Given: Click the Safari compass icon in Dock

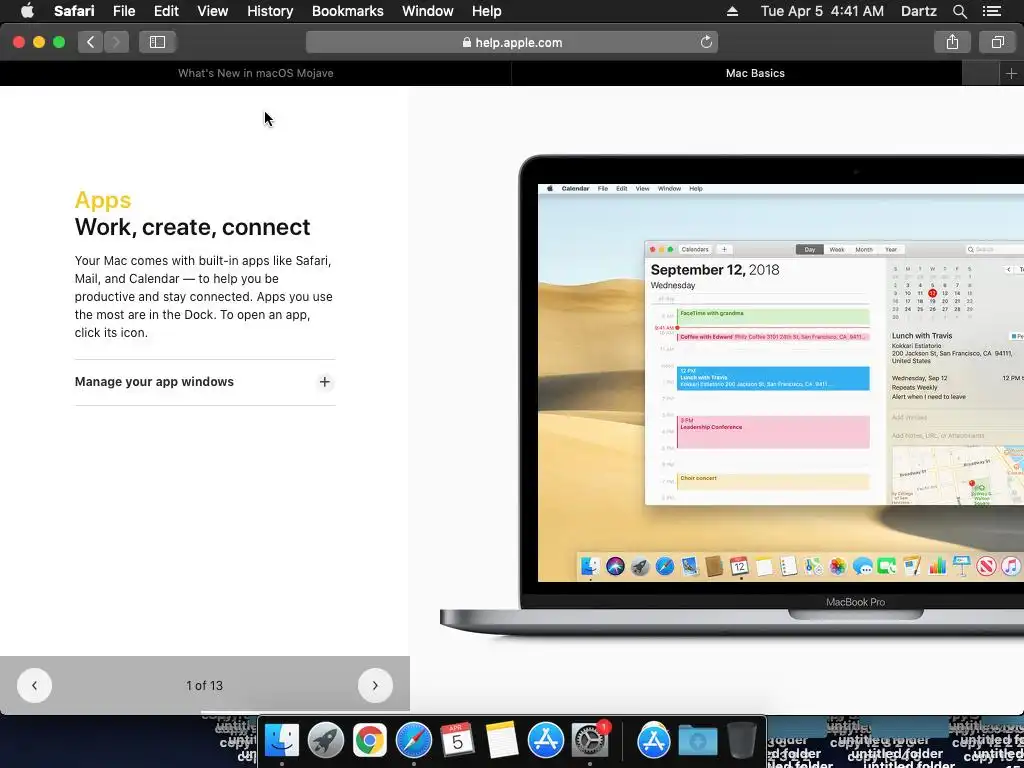Looking at the screenshot, I should click(413, 741).
